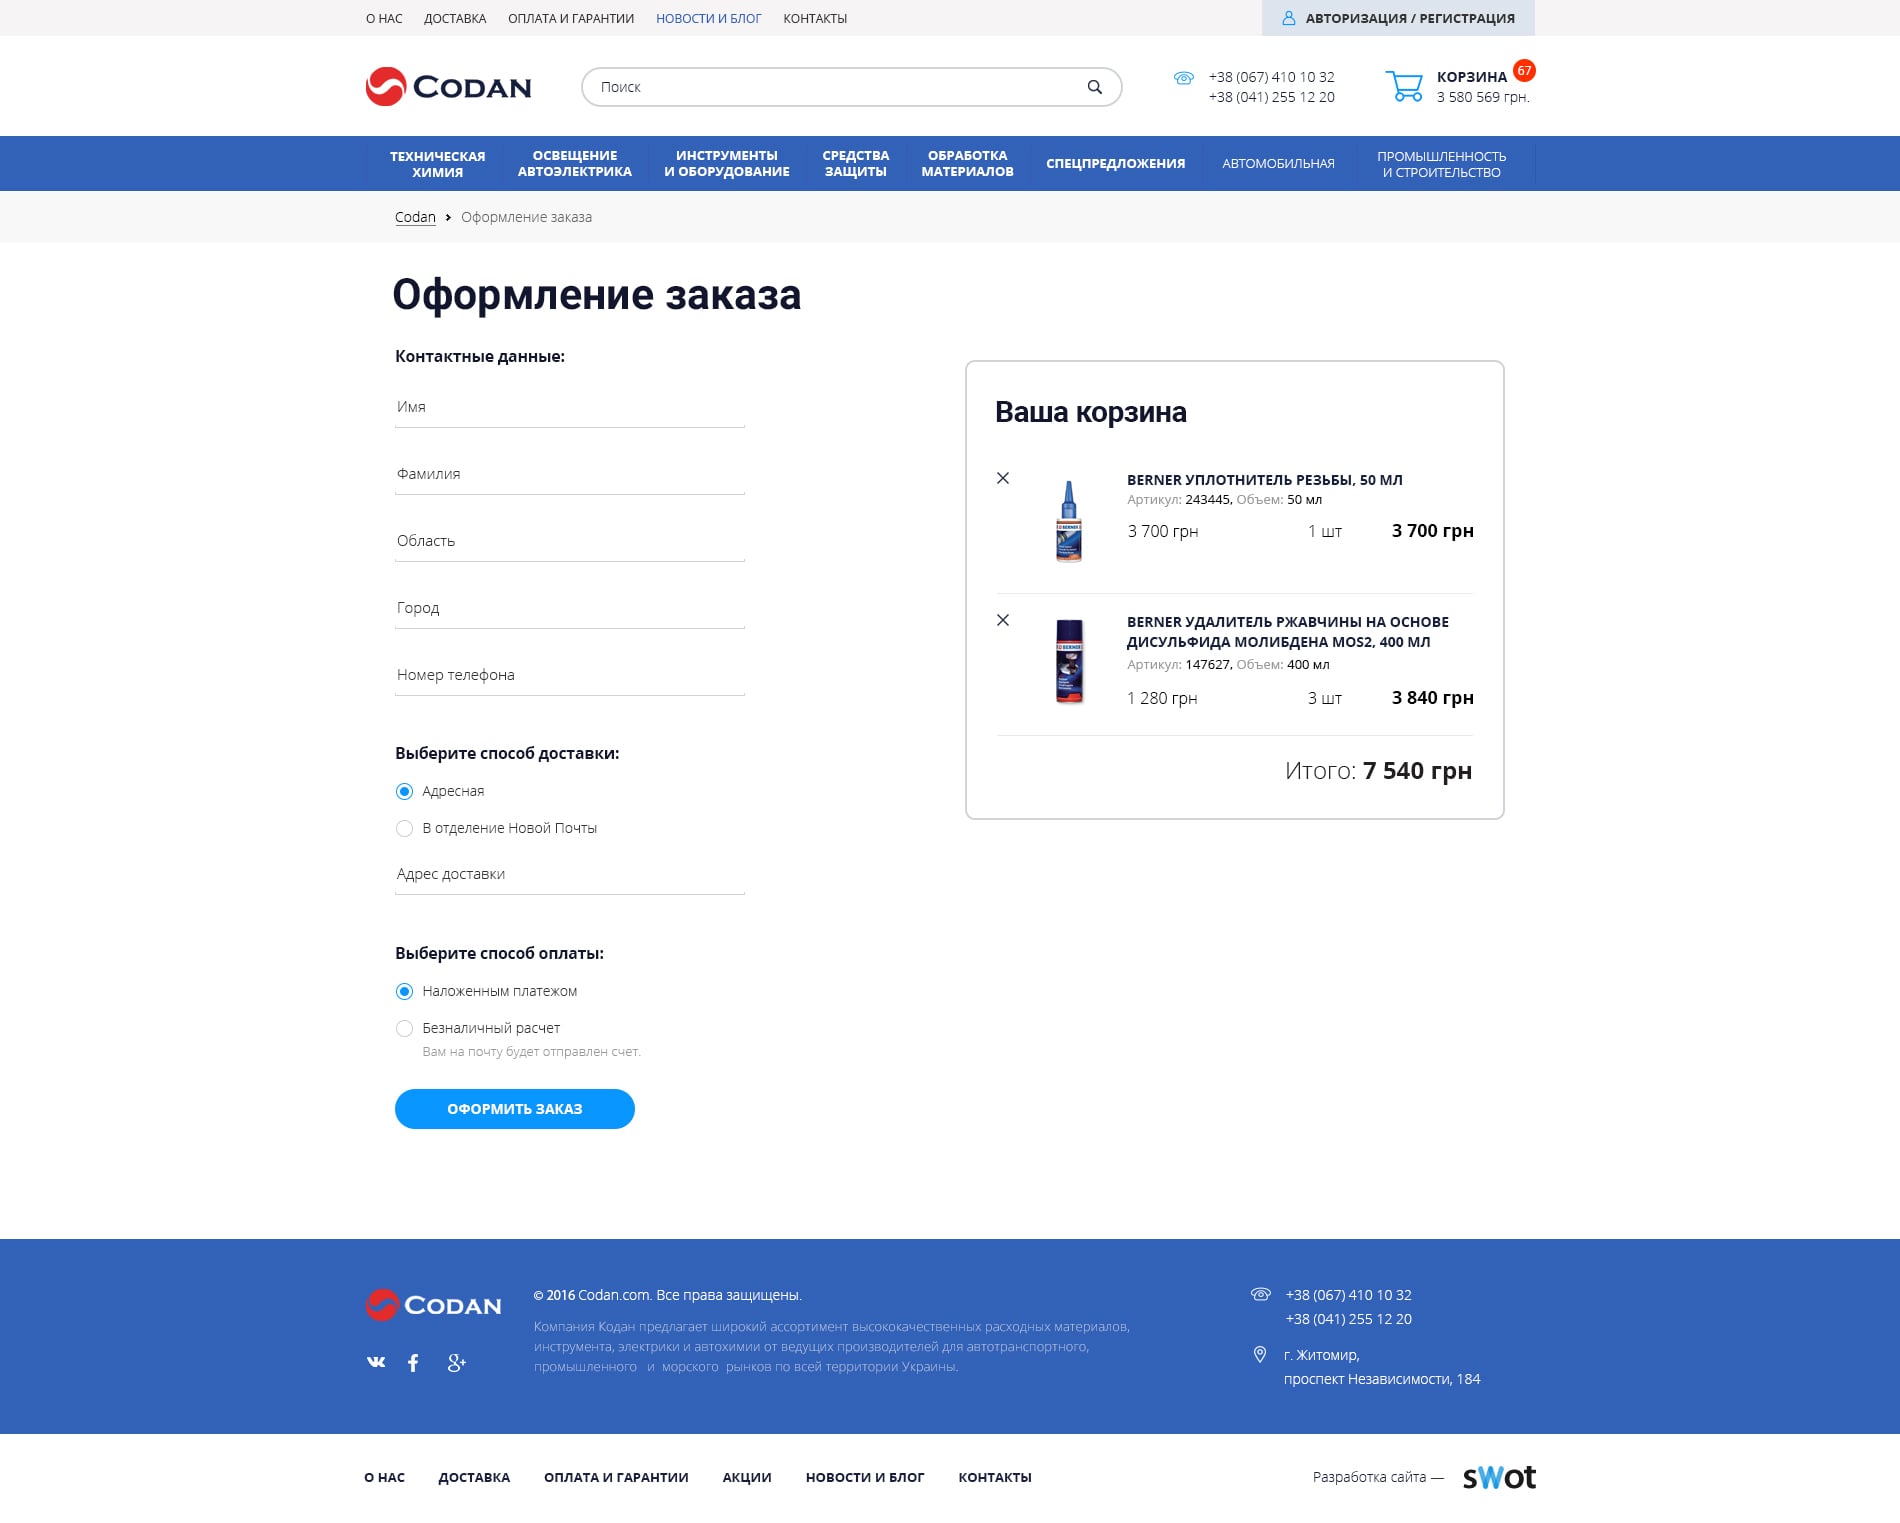Select 'Адресная' delivery option
The image size is (1900, 1523).
click(x=405, y=791)
